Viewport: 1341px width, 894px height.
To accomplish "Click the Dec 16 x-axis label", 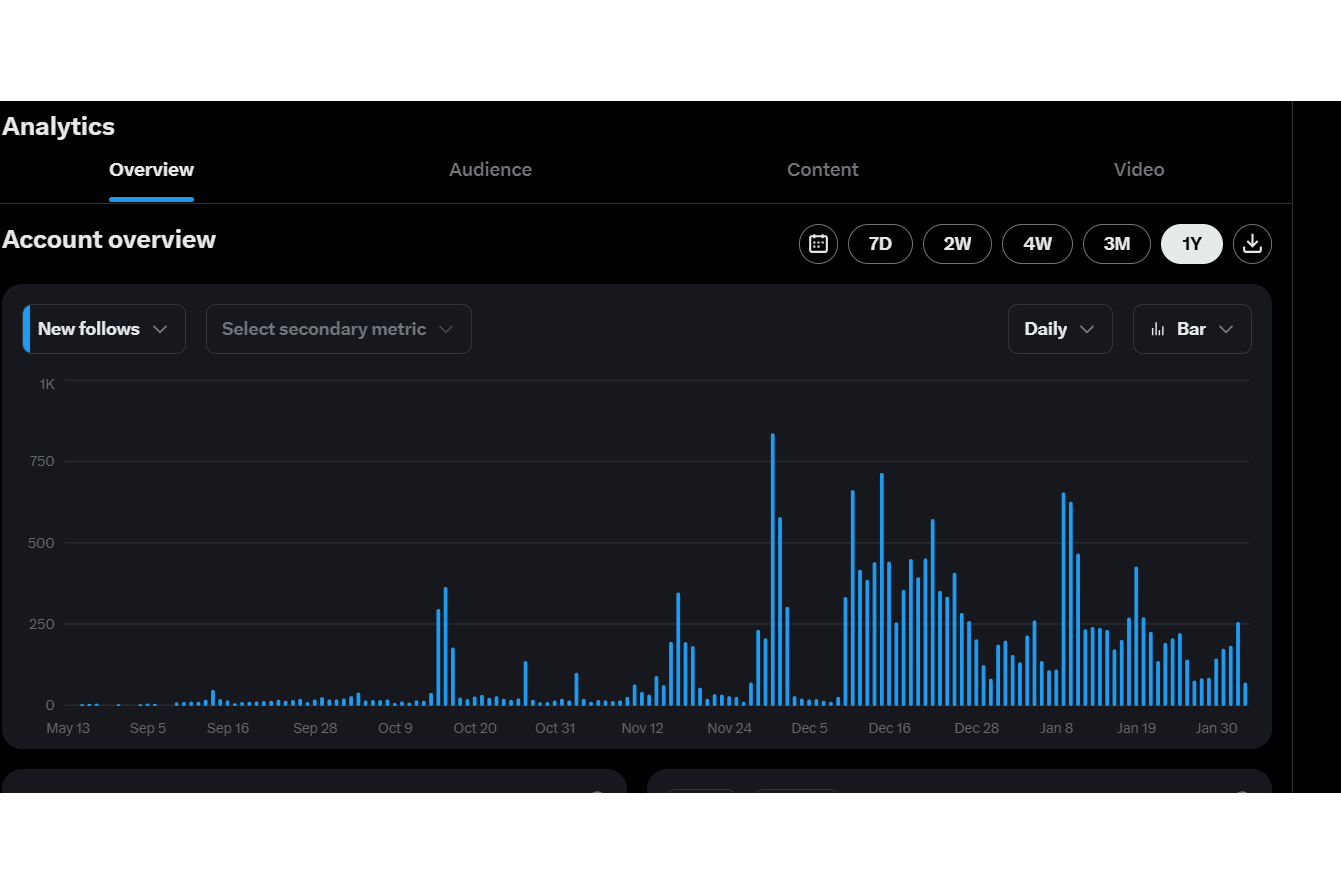I will point(889,728).
